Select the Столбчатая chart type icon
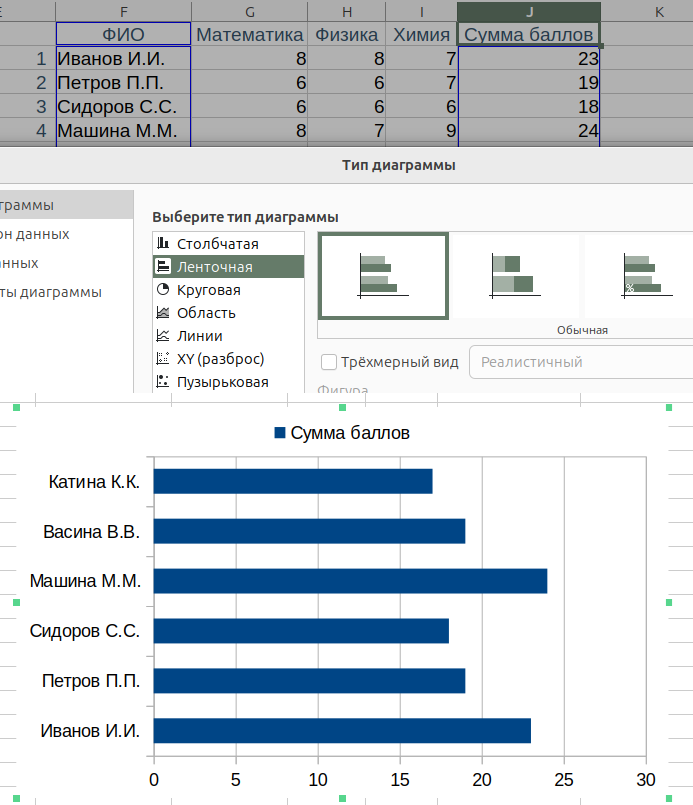The height and width of the screenshot is (805, 693). coord(163,244)
